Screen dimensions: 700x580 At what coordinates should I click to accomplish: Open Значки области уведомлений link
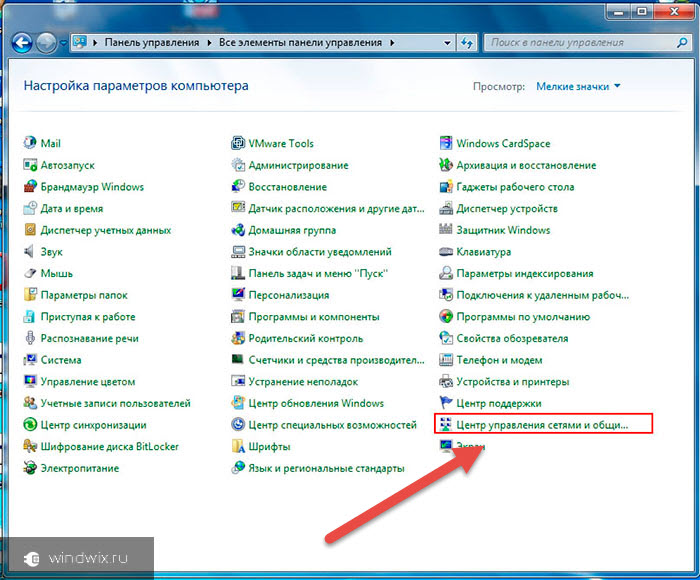tap(320, 251)
